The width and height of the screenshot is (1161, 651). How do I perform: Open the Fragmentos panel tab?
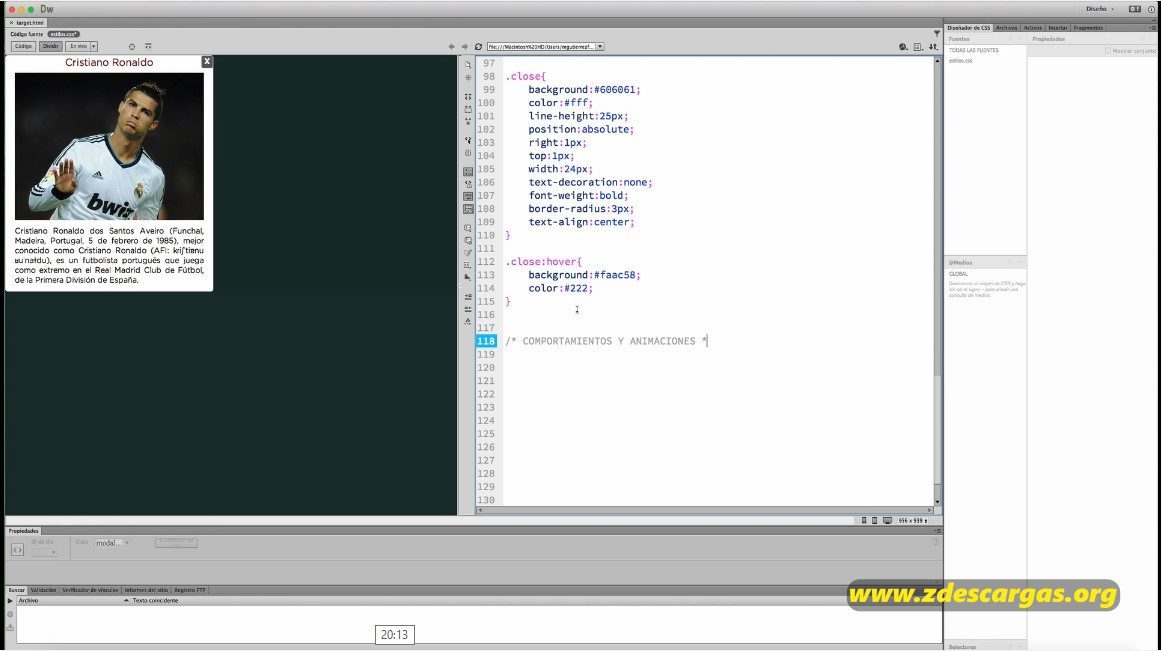click(x=1088, y=27)
